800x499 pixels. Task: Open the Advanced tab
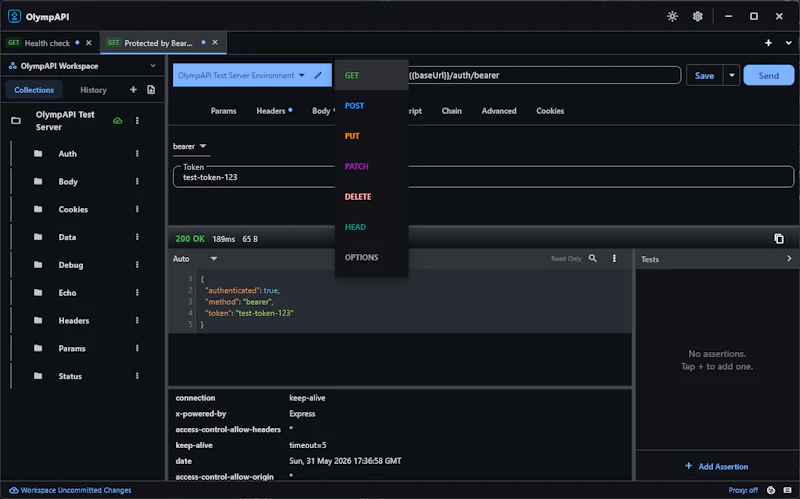tap(499, 111)
